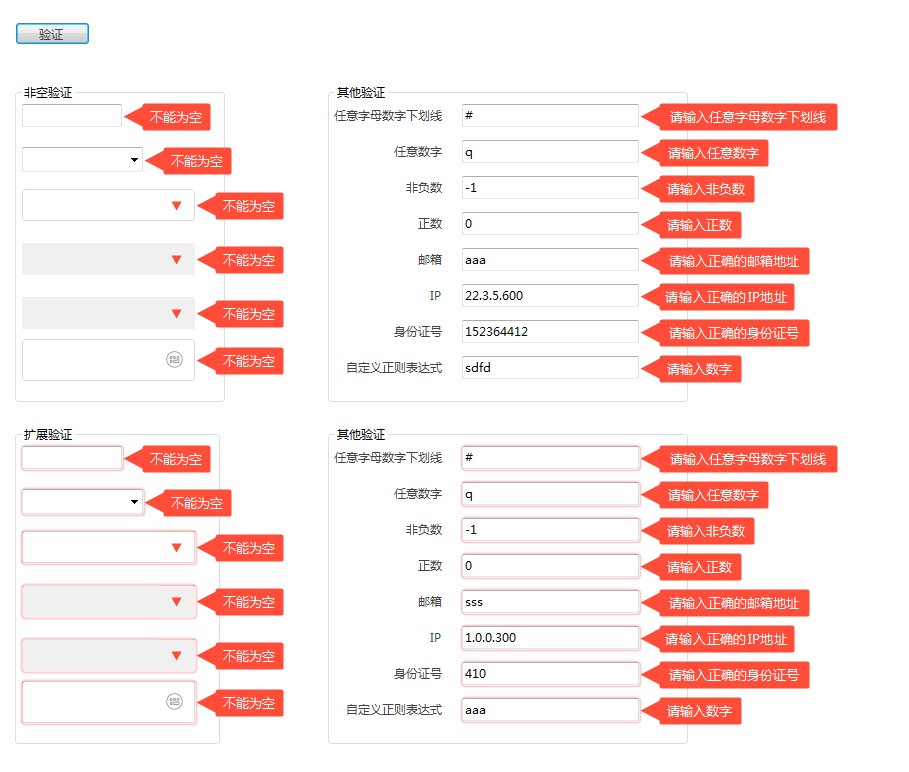Click 邮箱 field containing aaa
Viewport: 909px width, 772px height.
(550, 260)
